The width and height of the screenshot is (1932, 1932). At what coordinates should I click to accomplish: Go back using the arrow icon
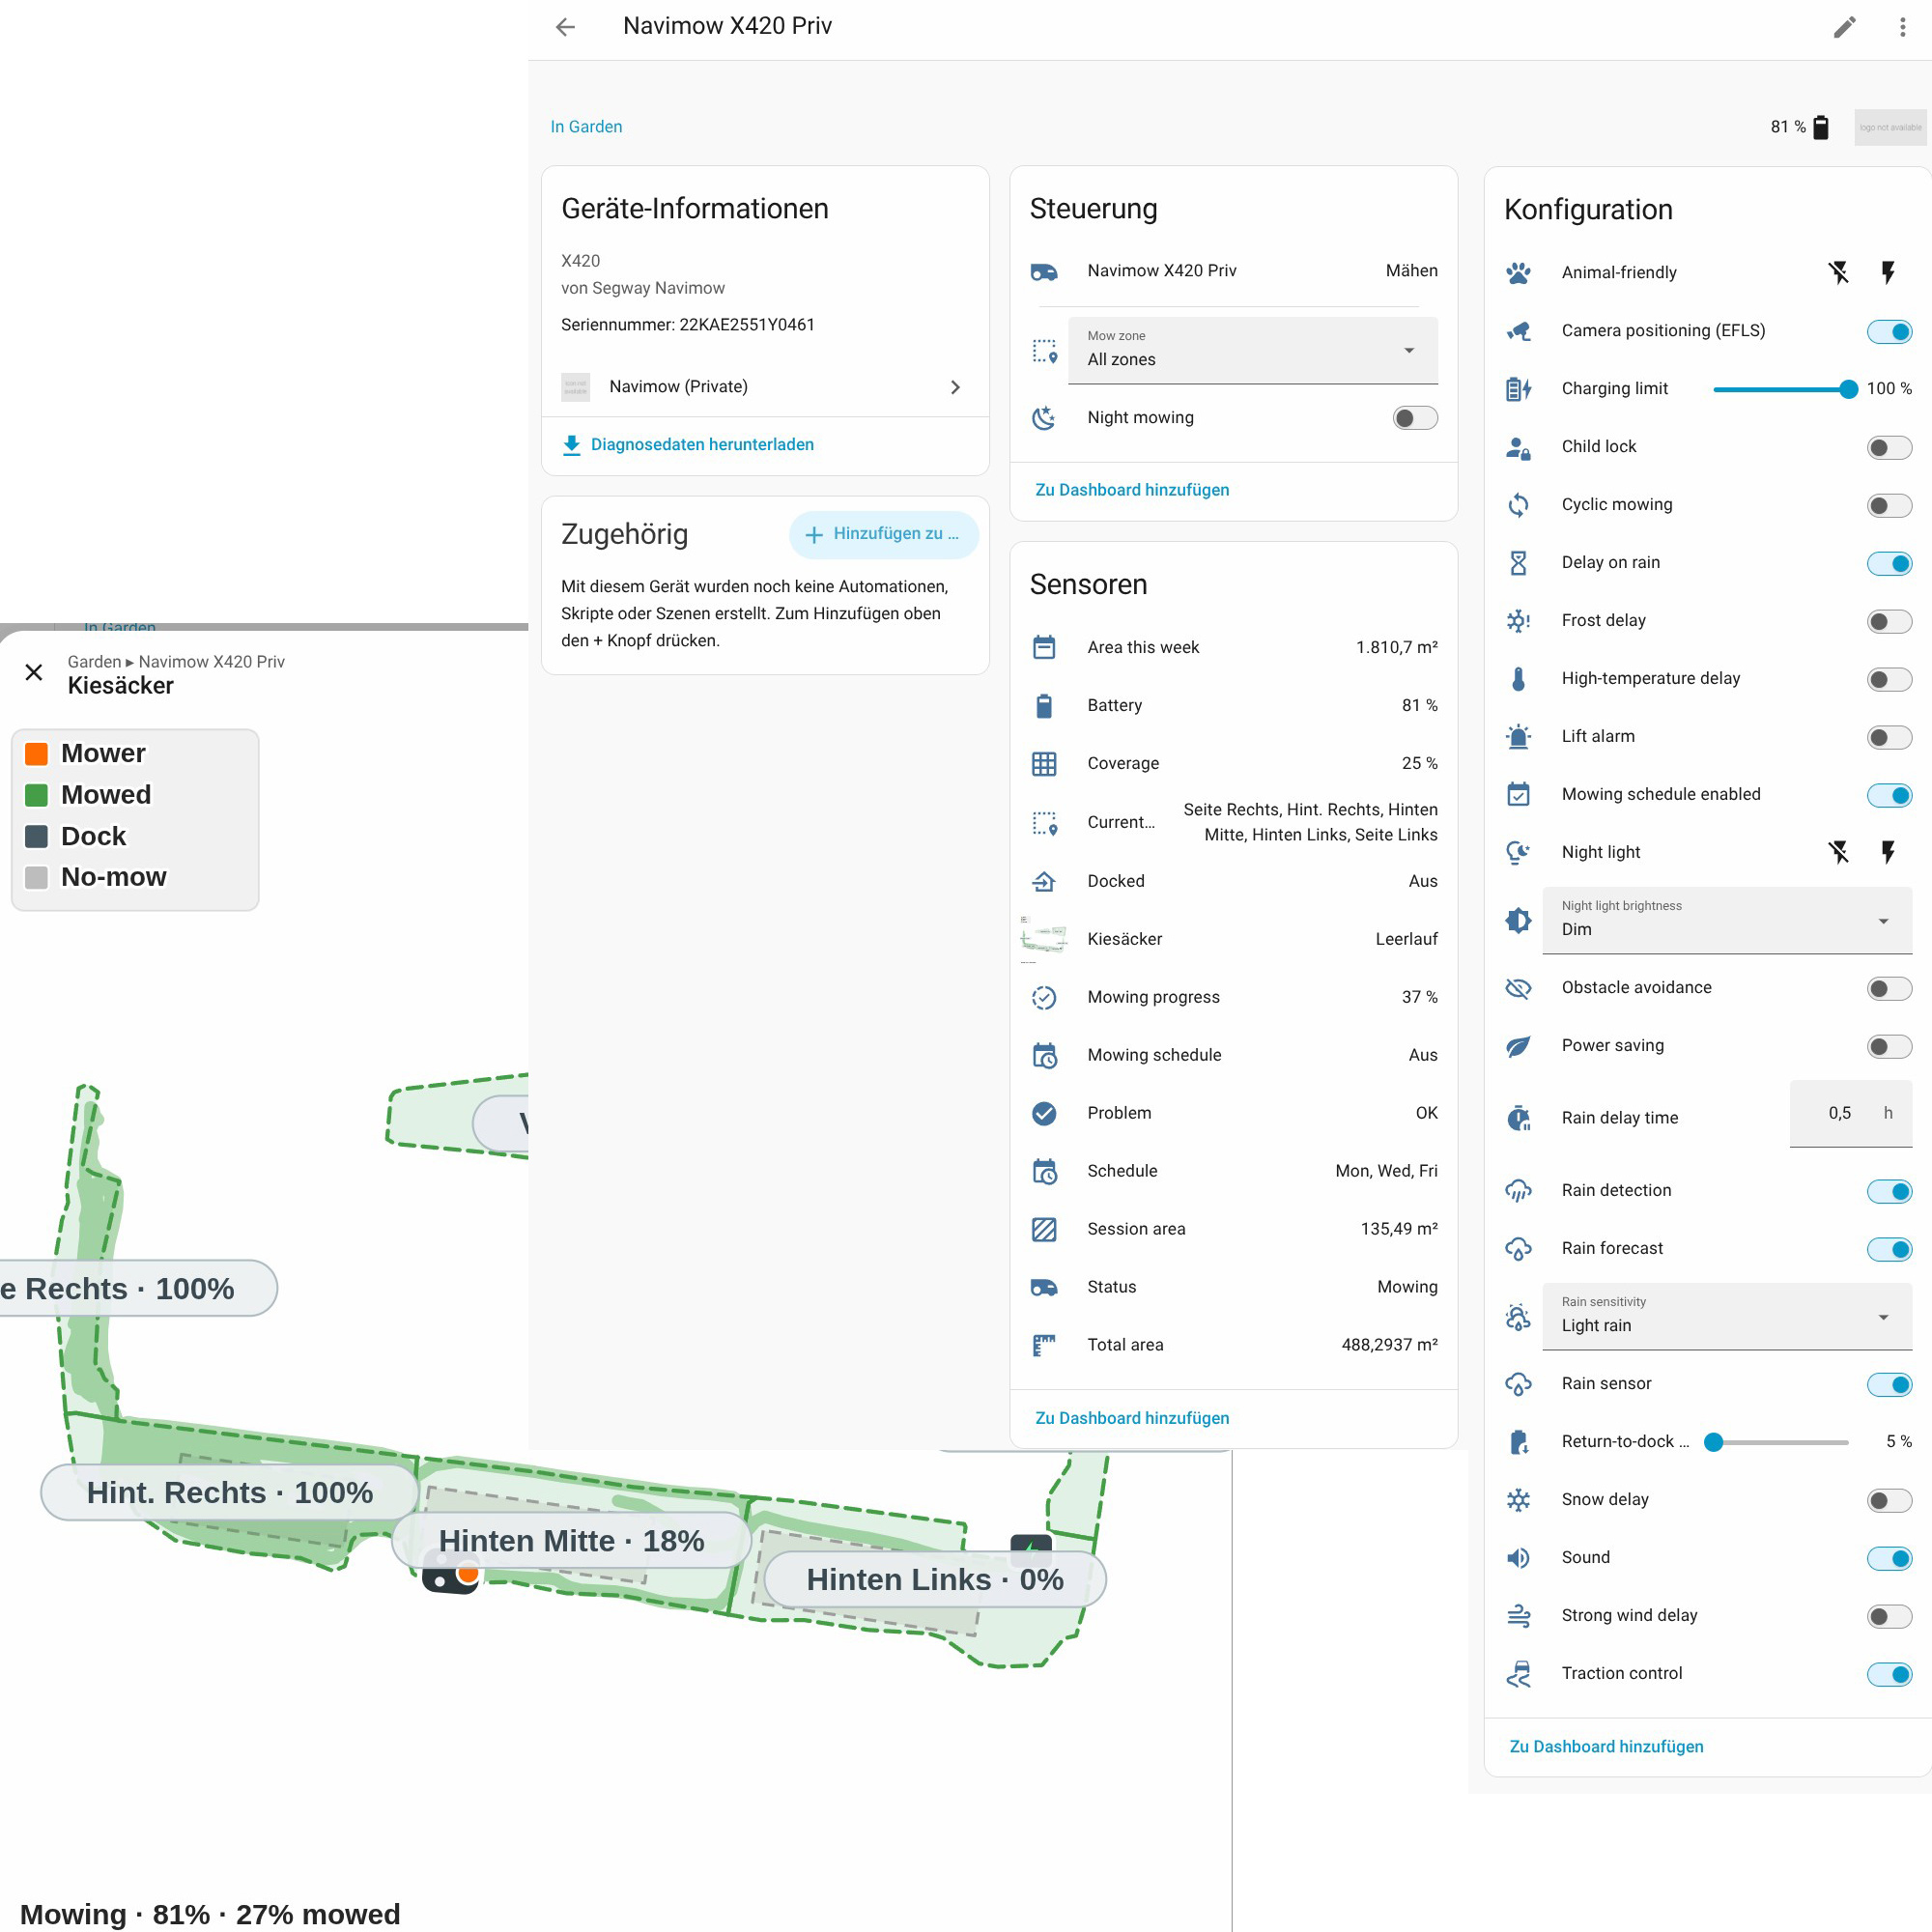(566, 27)
